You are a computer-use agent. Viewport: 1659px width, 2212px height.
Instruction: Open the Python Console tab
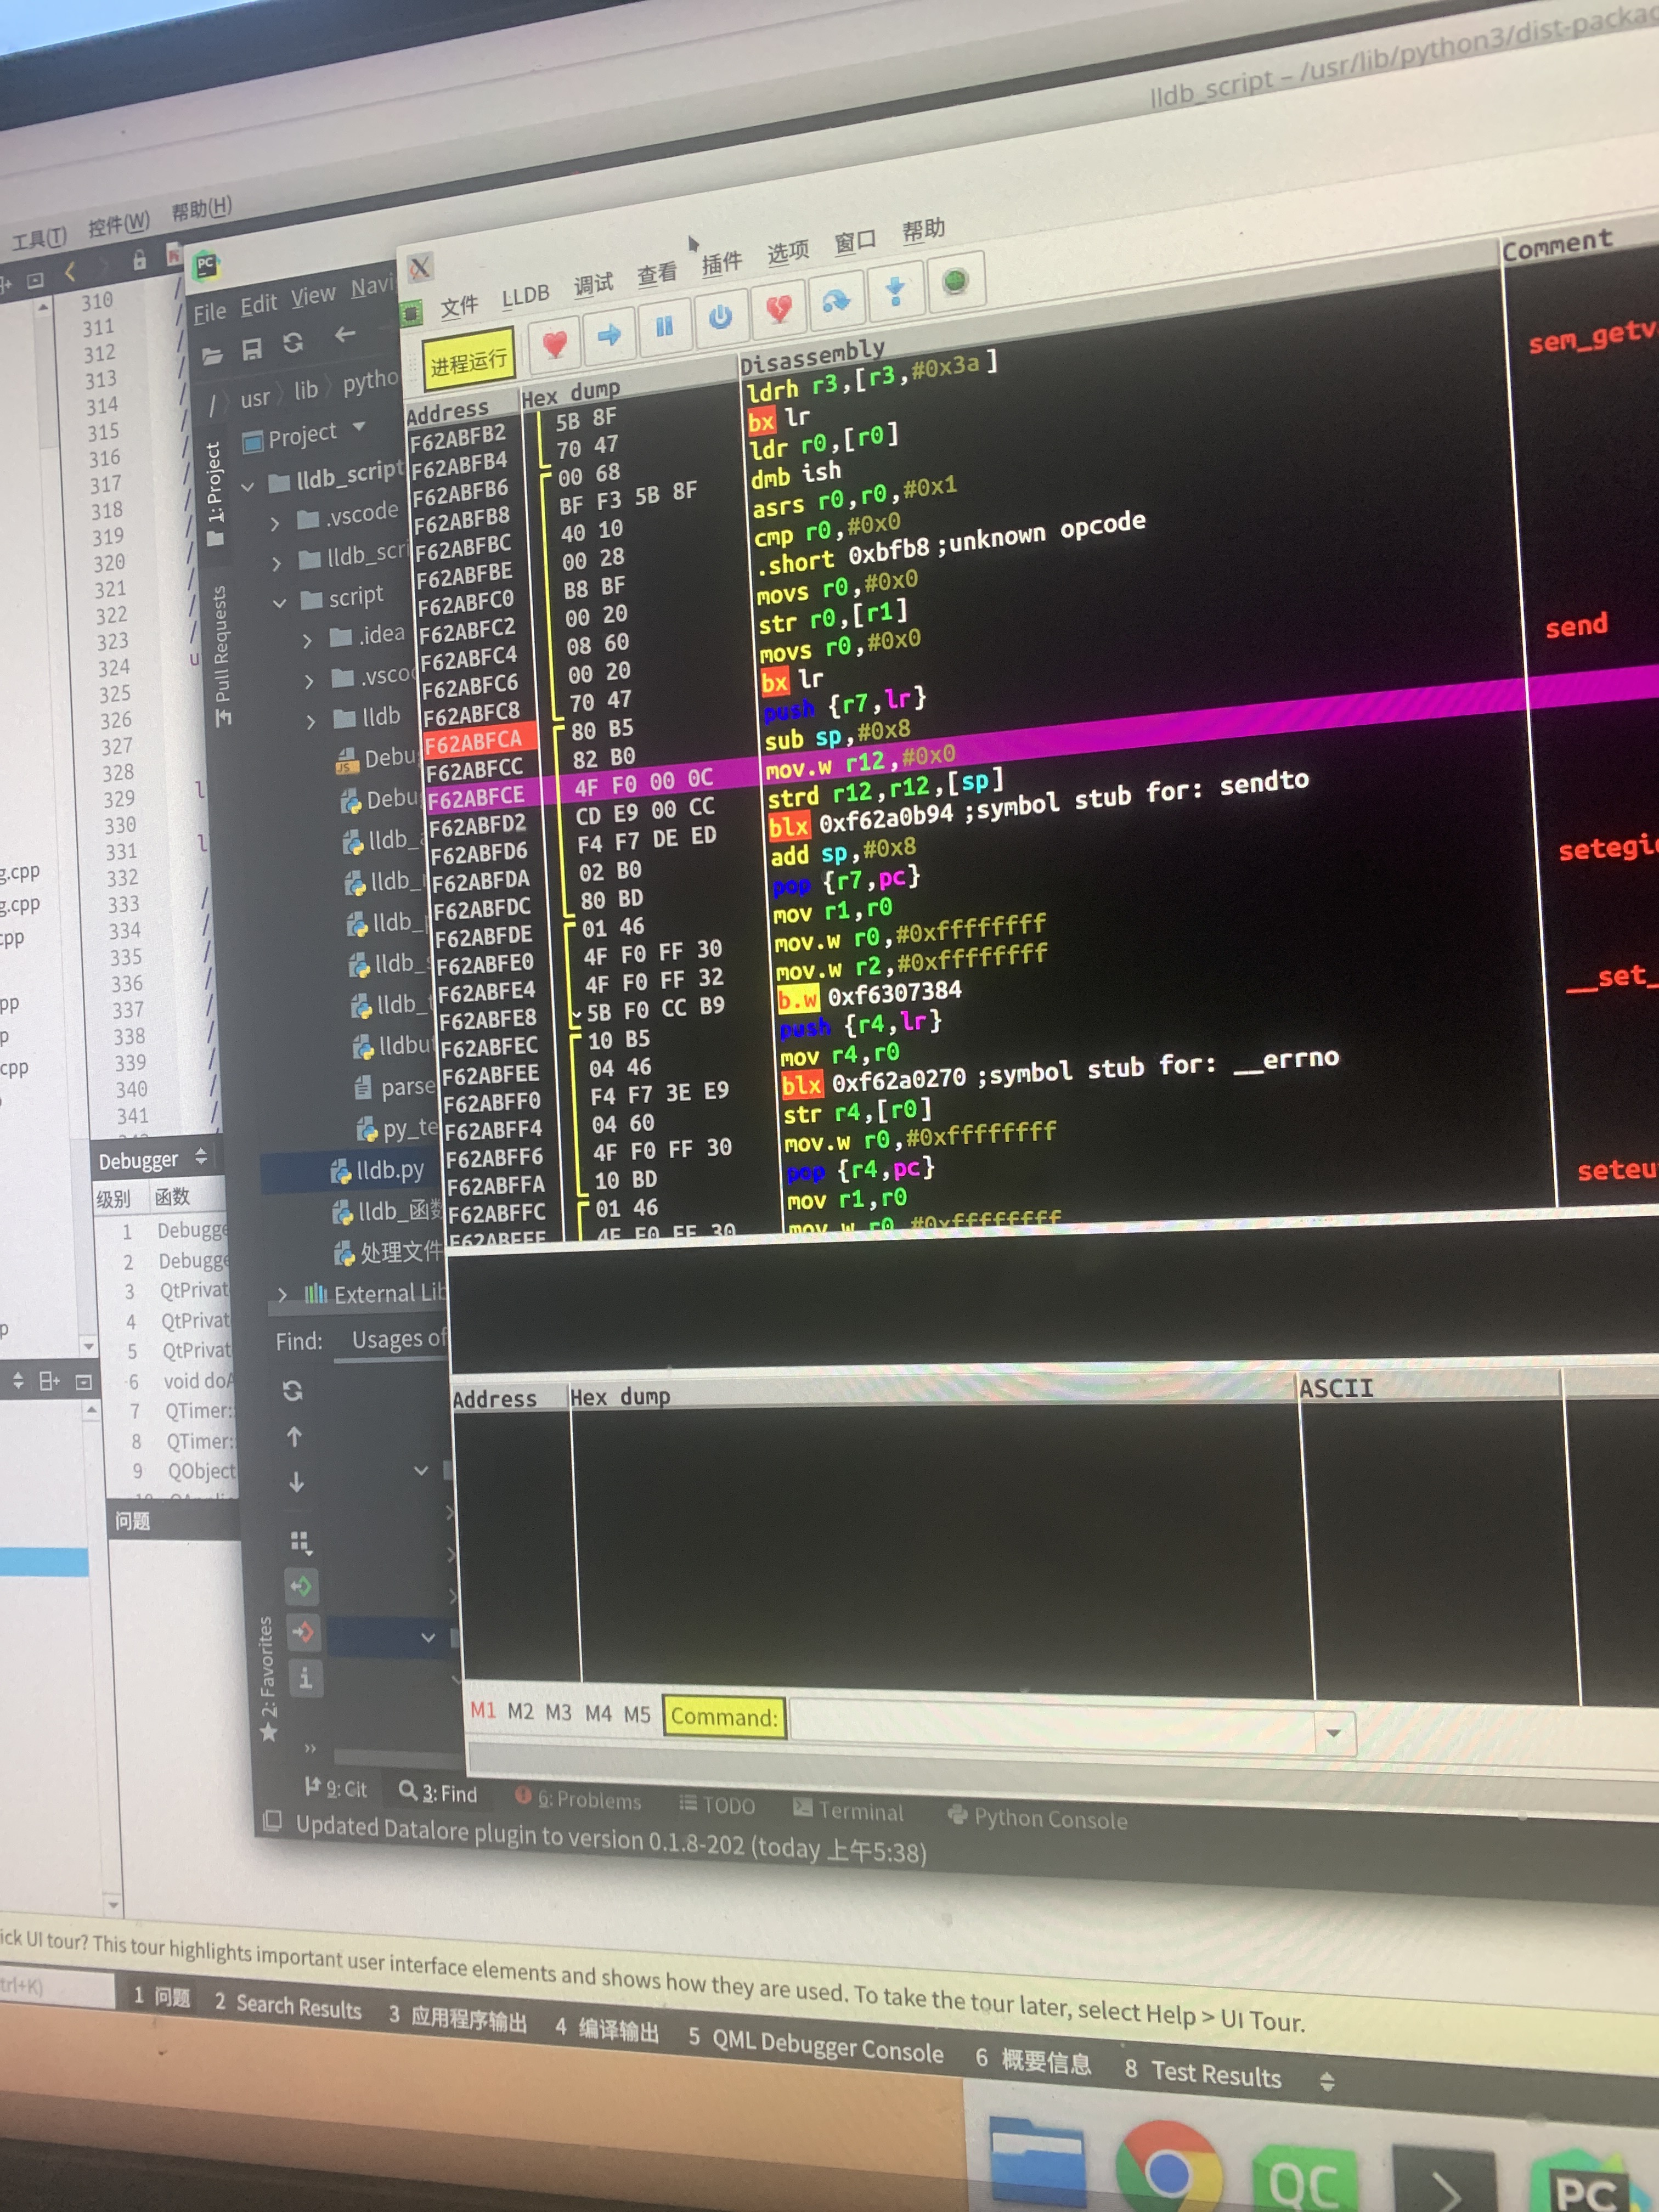1037,1818
